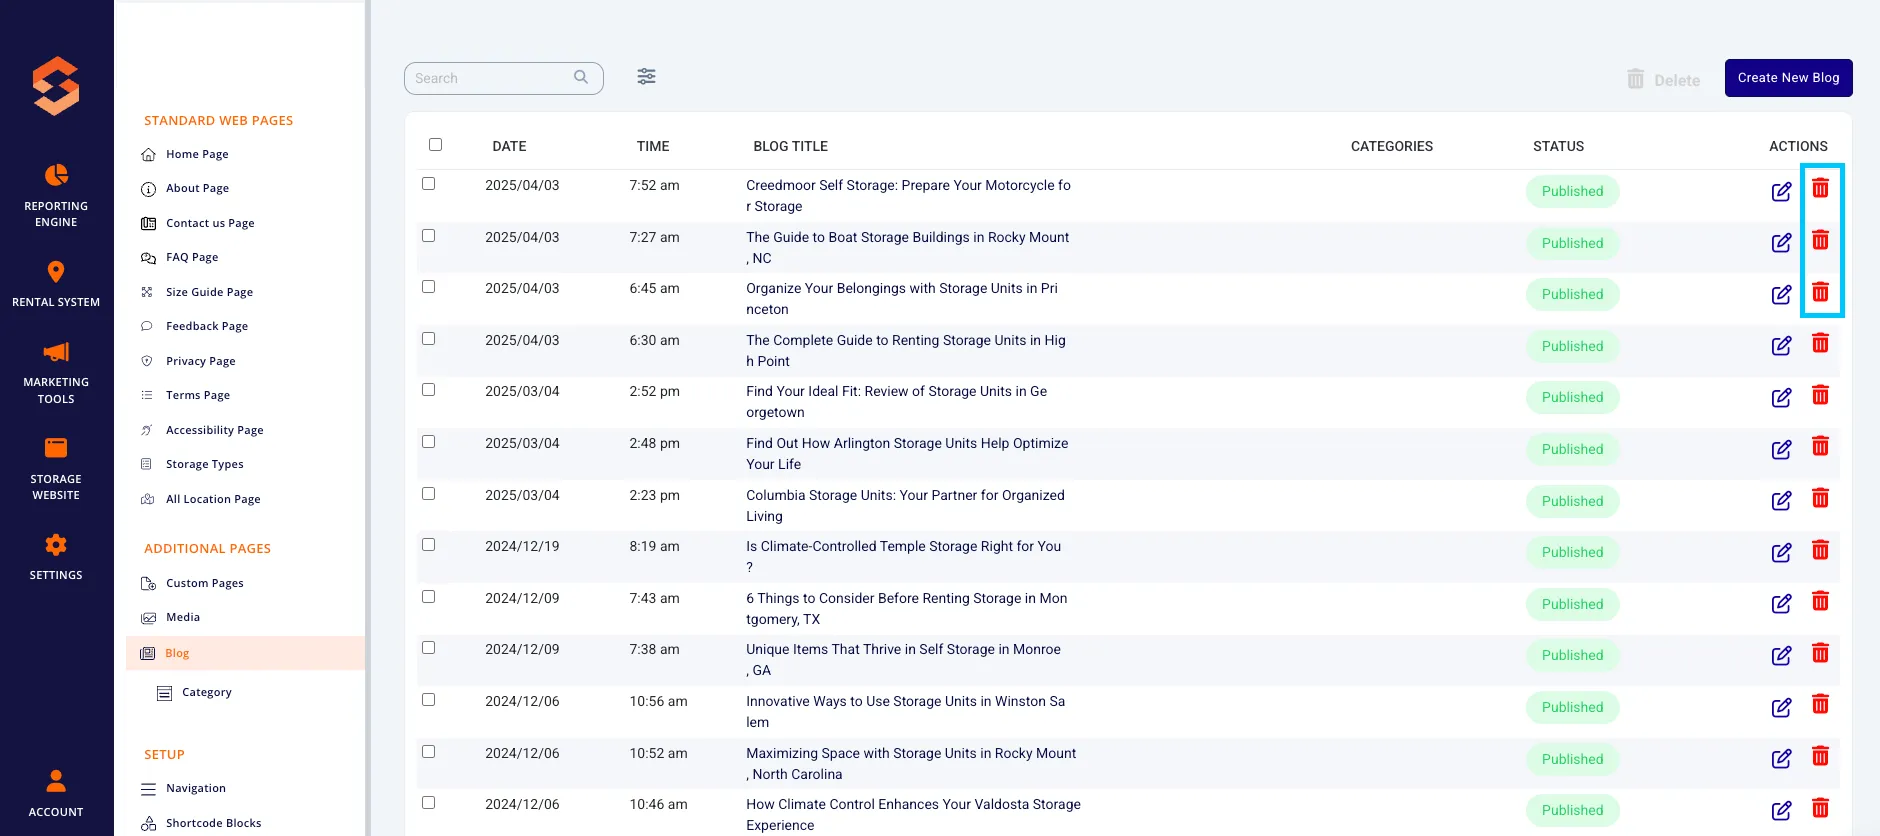1880x836 pixels.
Task: Delete the Winston Salem blog post
Action: coord(1820,704)
